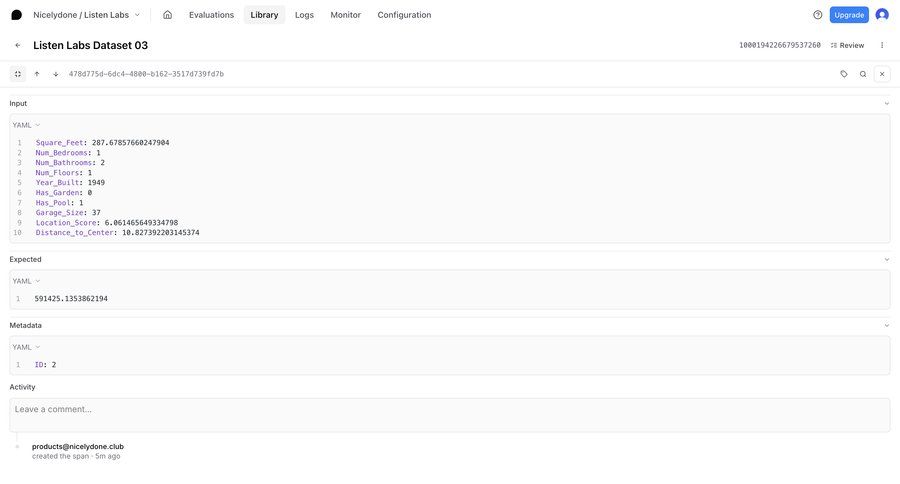Click the tag icon for the row
Viewport: 900px width, 484px height.
pos(844,74)
